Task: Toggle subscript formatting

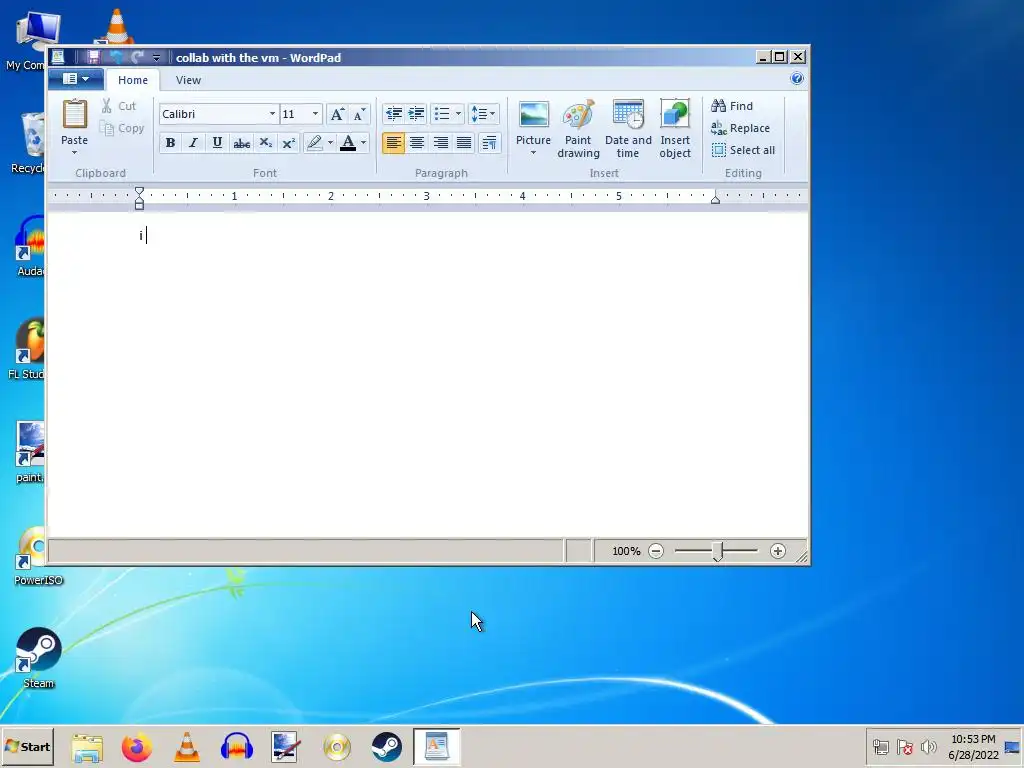Action: pos(265,142)
